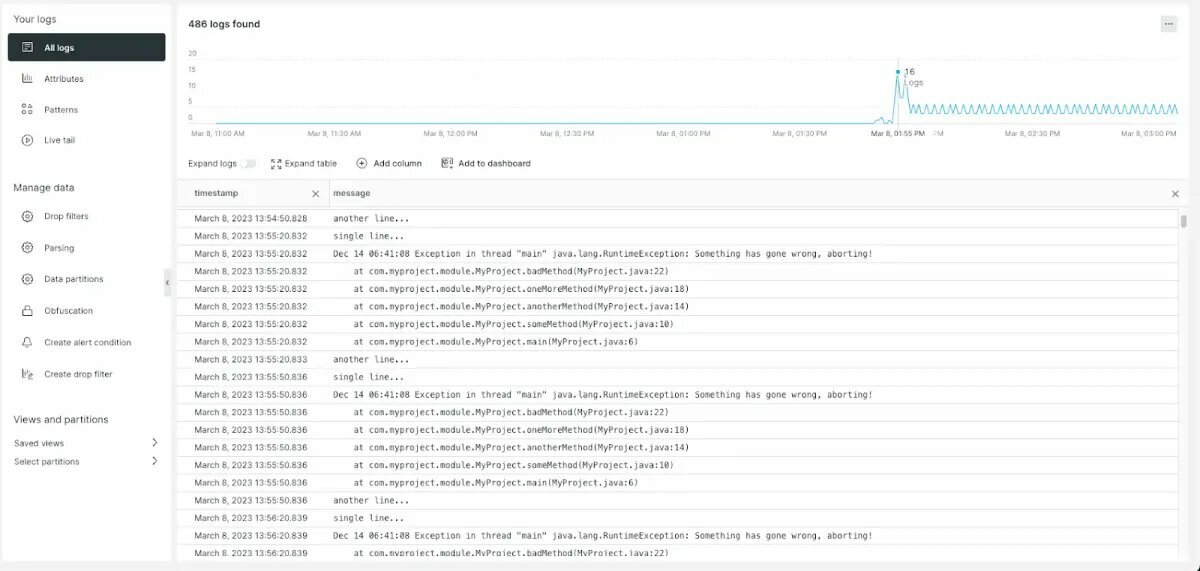The width and height of the screenshot is (1200, 571).
Task: Click the Obfuscation lock icon
Action: [x=27, y=311]
